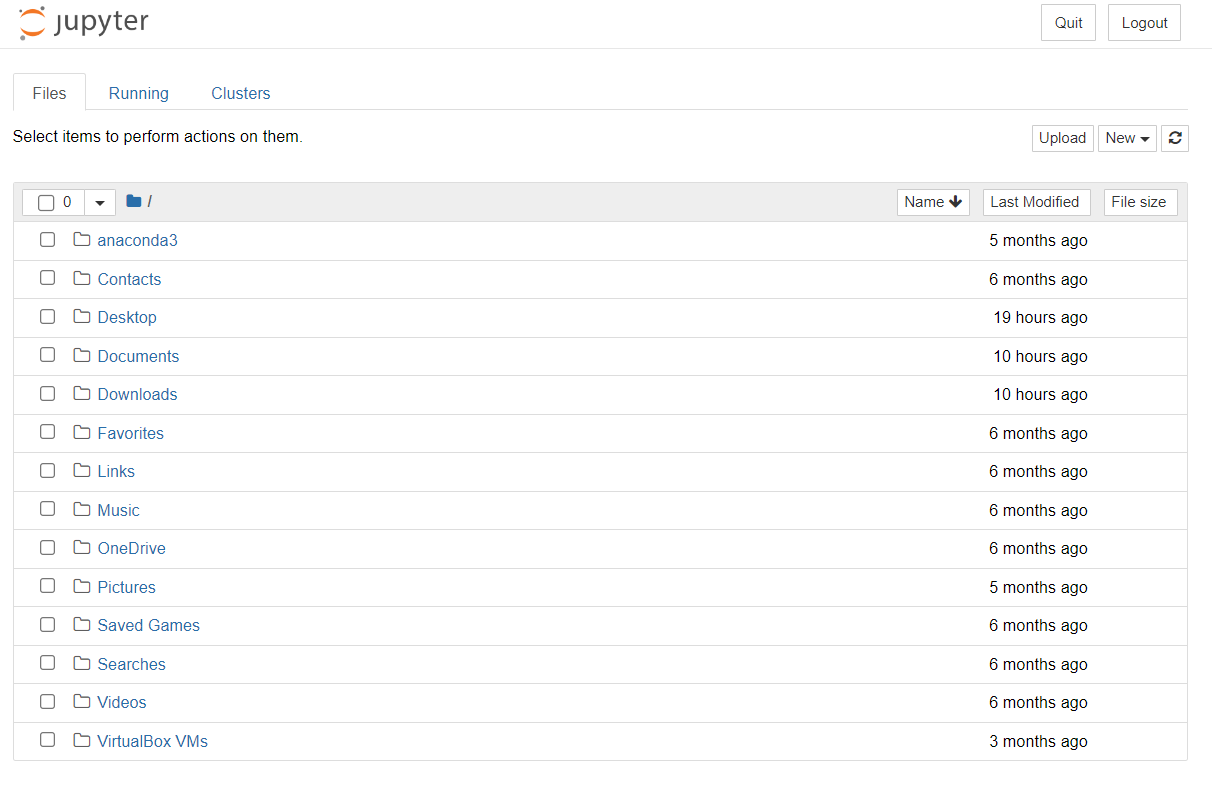Viewport: 1212px width, 793px height.
Task: Check the anaconda3 folder checkbox
Action: (x=47, y=239)
